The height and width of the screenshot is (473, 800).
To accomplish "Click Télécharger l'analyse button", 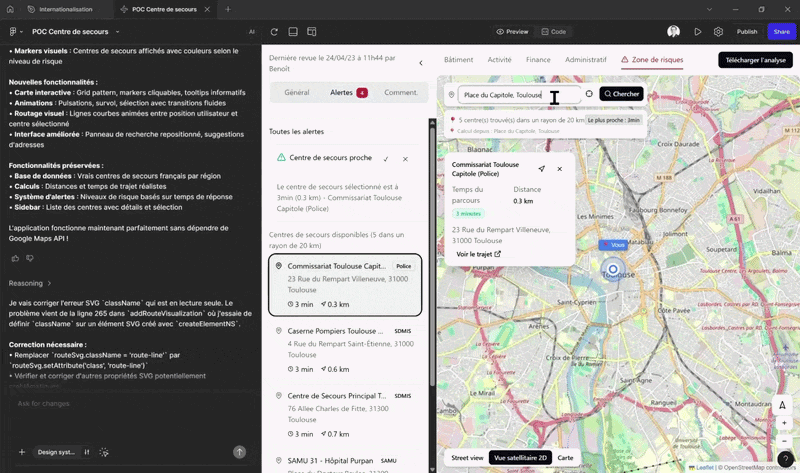I will 756,60.
